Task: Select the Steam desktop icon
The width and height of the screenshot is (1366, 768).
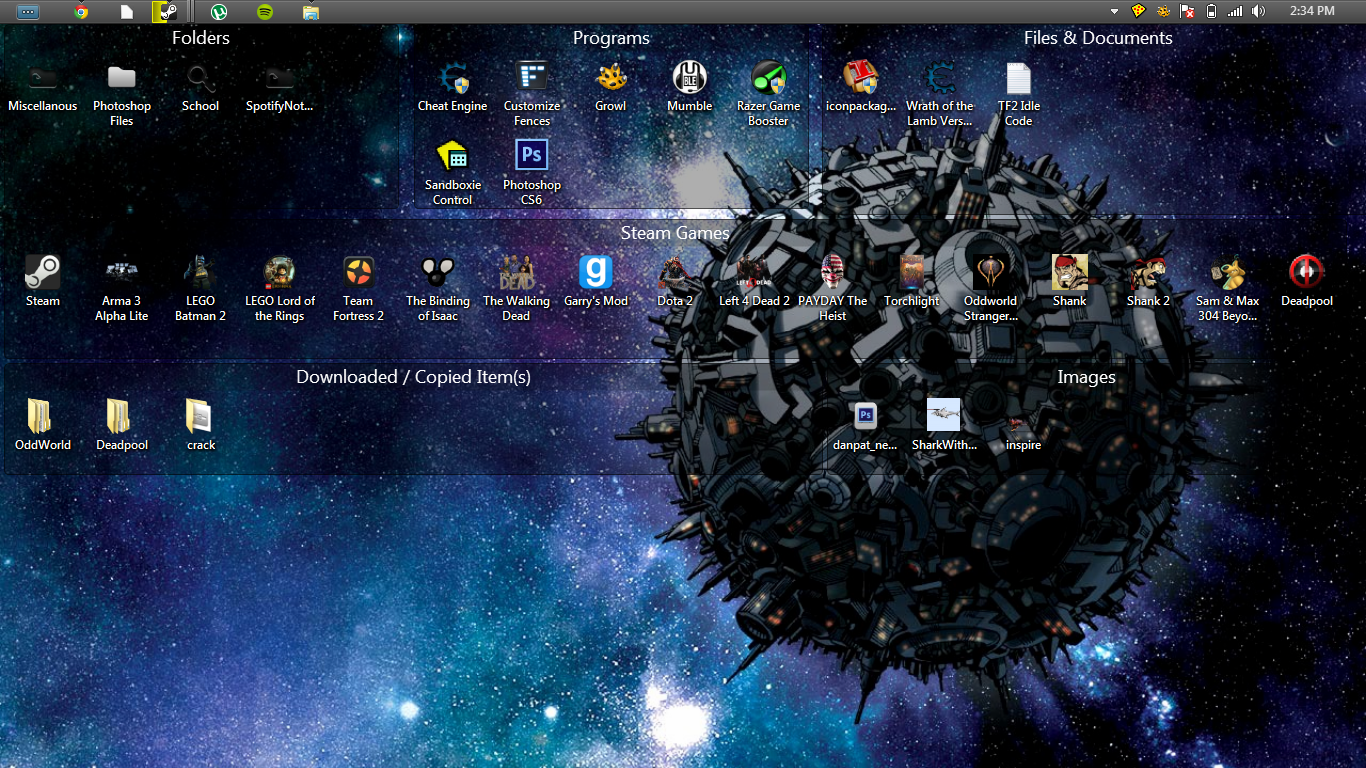Action: pyautogui.click(x=42, y=274)
